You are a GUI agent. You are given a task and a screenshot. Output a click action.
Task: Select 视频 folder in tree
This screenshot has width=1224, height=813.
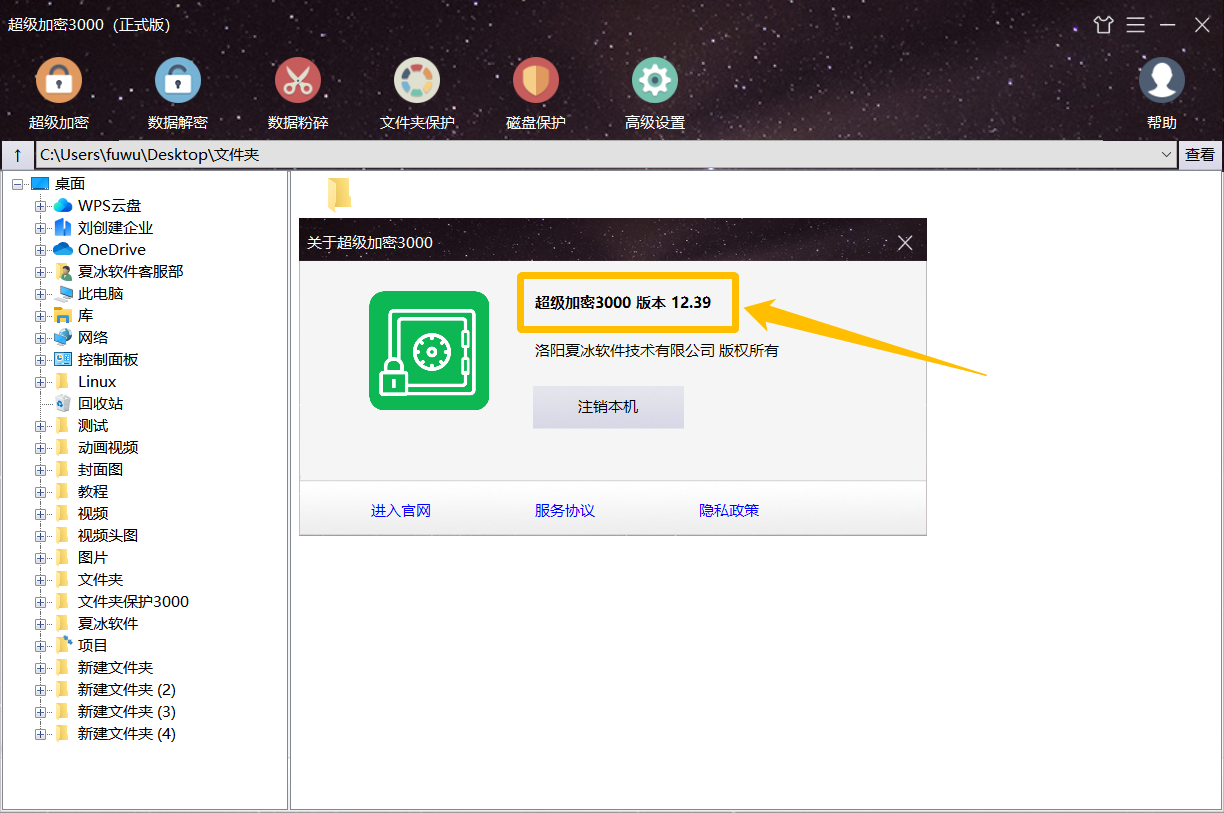93,513
